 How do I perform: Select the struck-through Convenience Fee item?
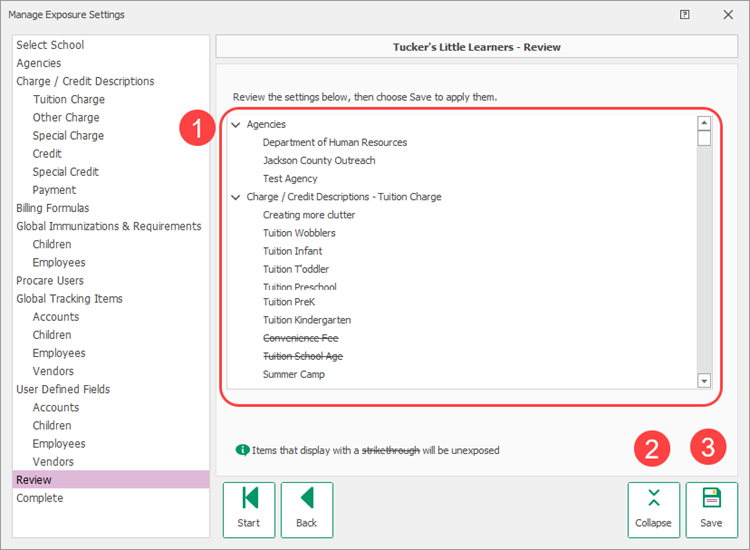click(301, 339)
